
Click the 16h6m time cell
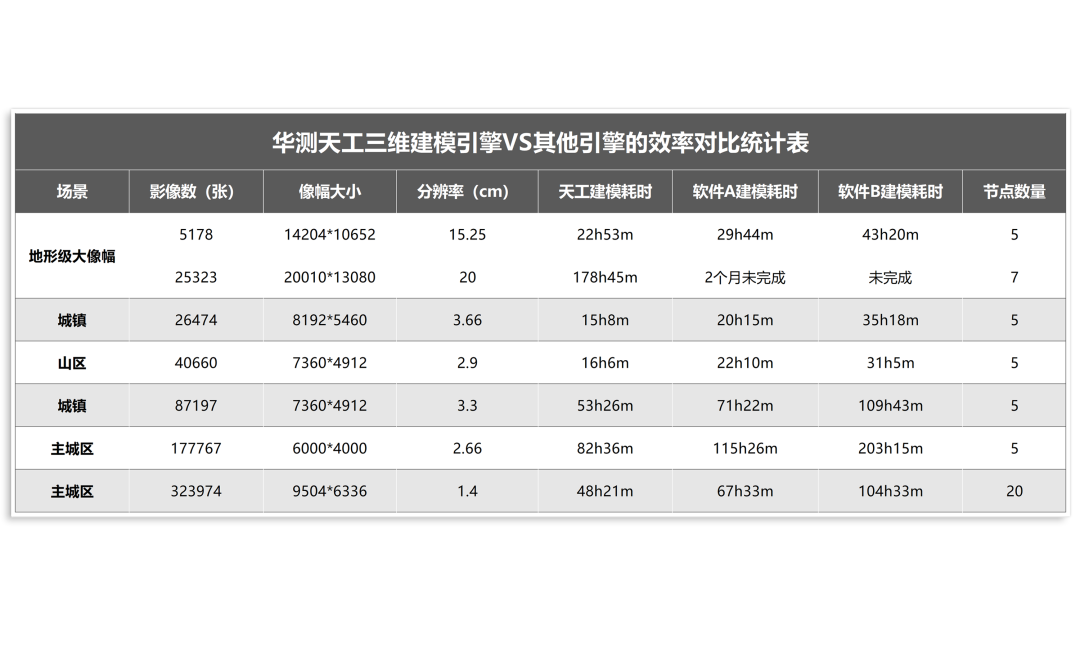(x=605, y=363)
